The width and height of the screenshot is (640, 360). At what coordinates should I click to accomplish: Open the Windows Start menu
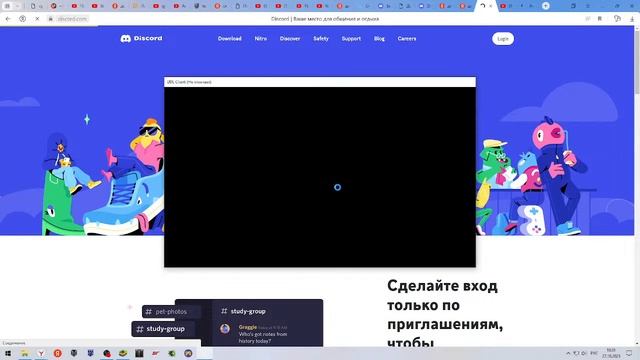[8, 353]
